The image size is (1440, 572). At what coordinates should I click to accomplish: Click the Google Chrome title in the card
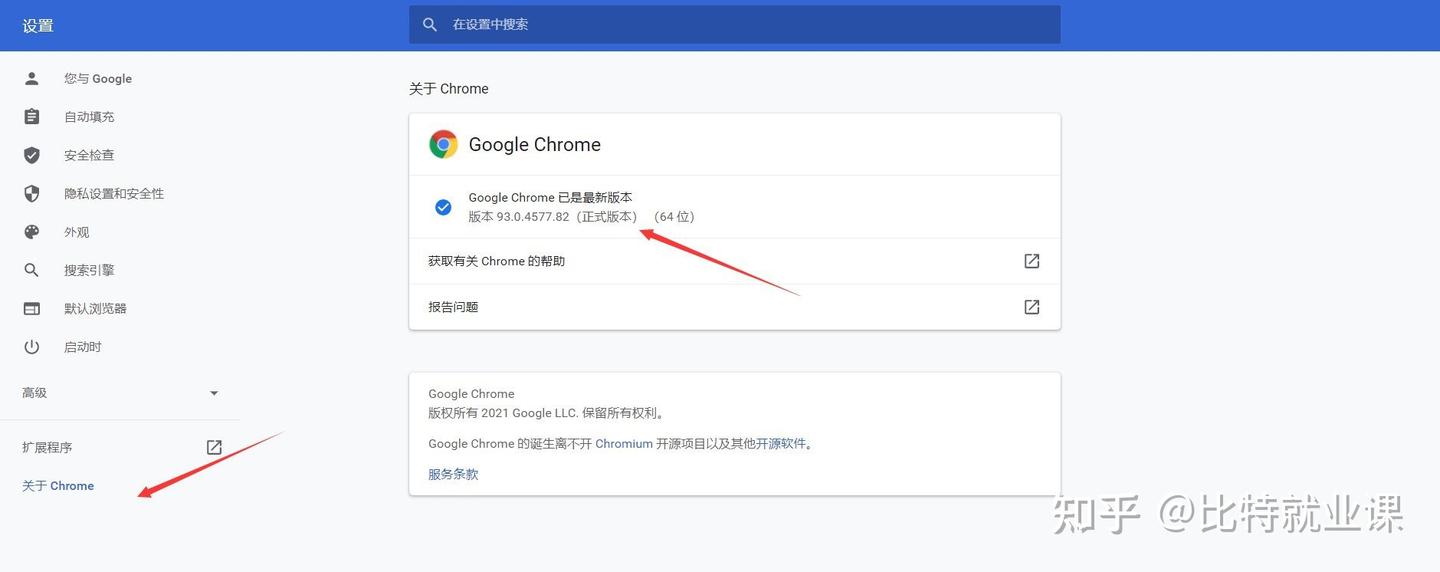535,144
